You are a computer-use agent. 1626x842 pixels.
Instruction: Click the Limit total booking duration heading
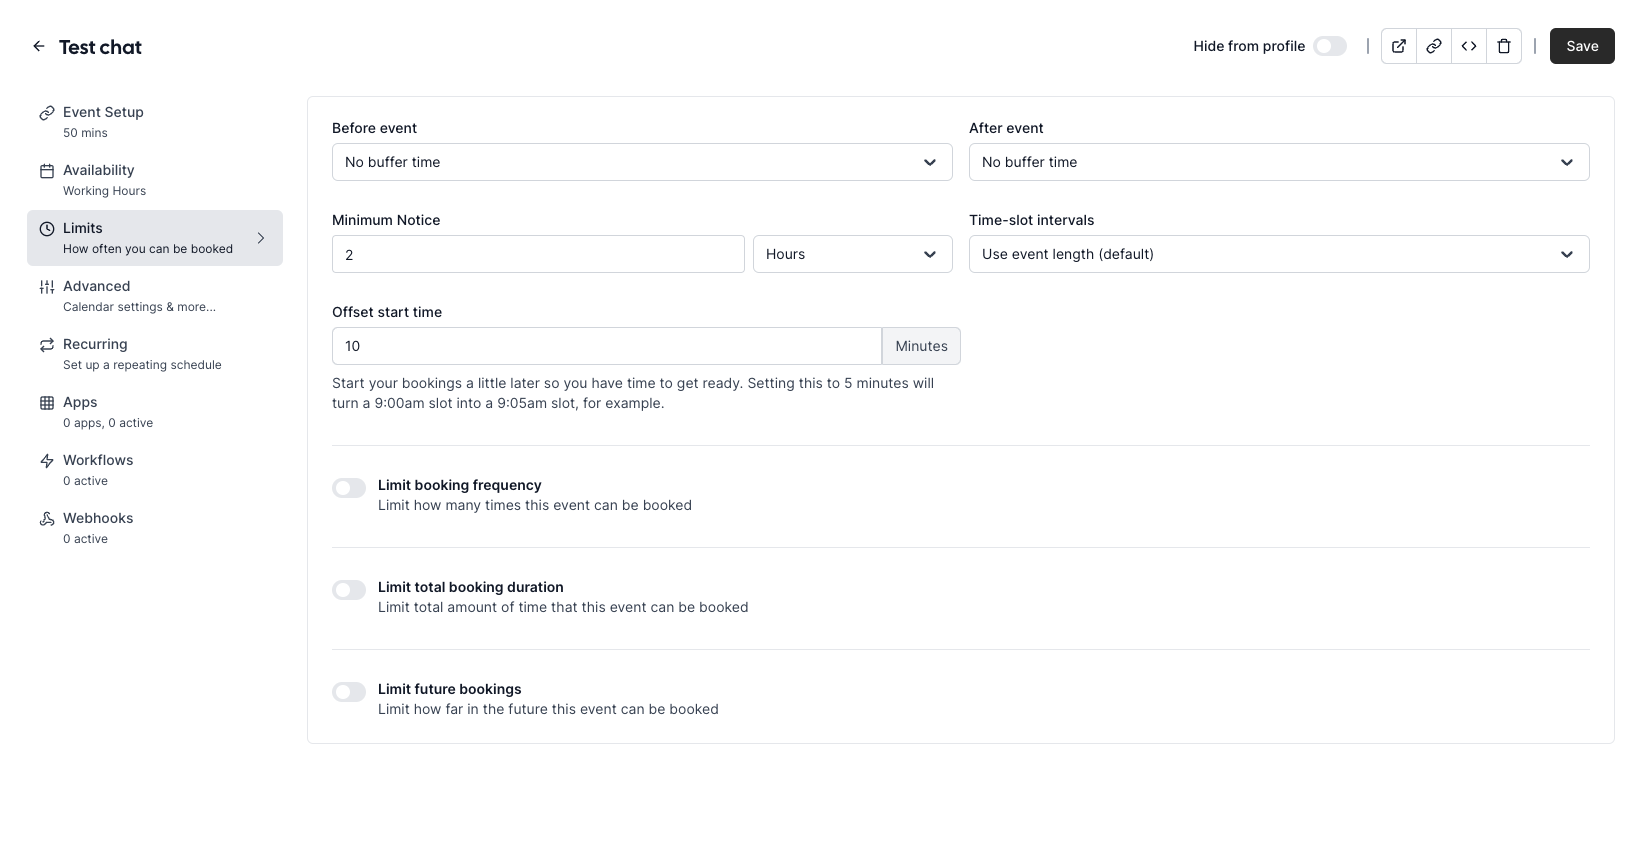(x=471, y=587)
